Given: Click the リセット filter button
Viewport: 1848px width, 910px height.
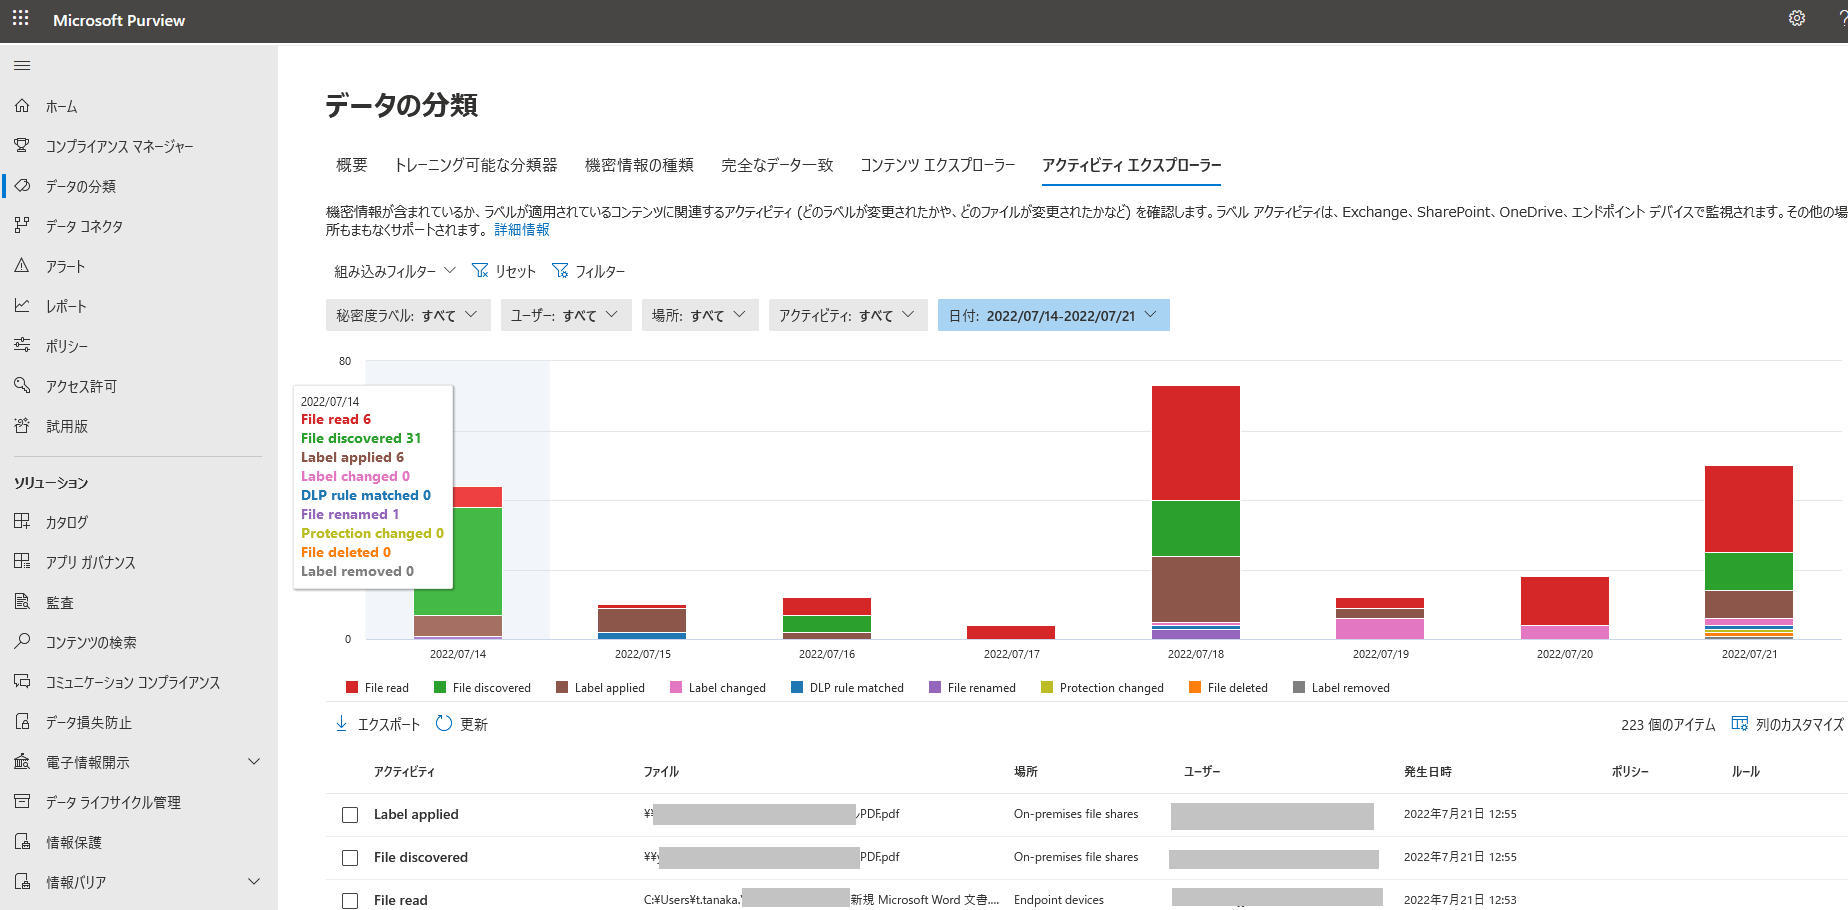Looking at the screenshot, I should 504,271.
